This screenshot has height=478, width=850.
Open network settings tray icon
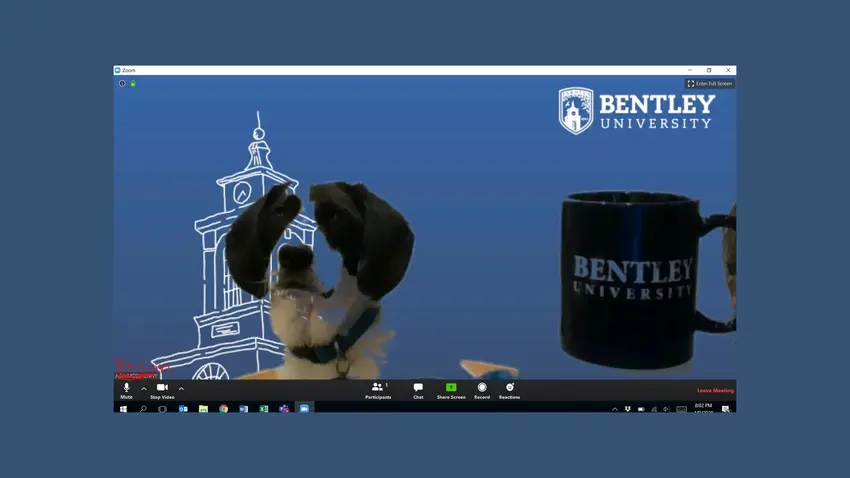point(654,409)
